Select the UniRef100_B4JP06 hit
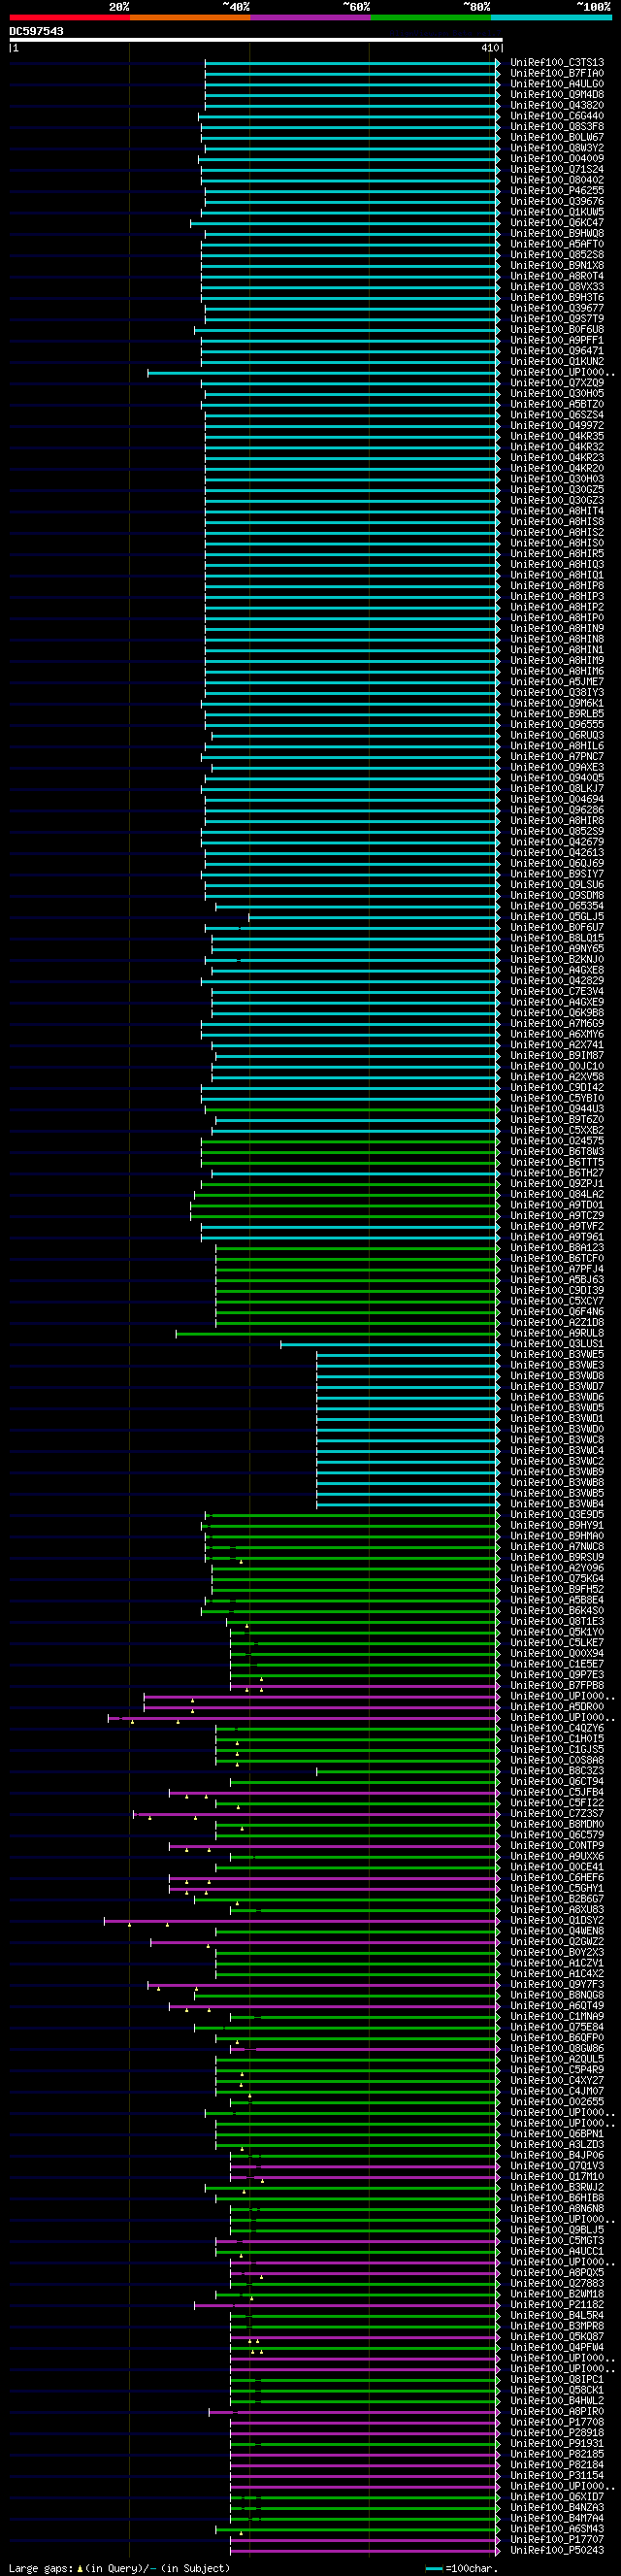 pos(557,2155)
